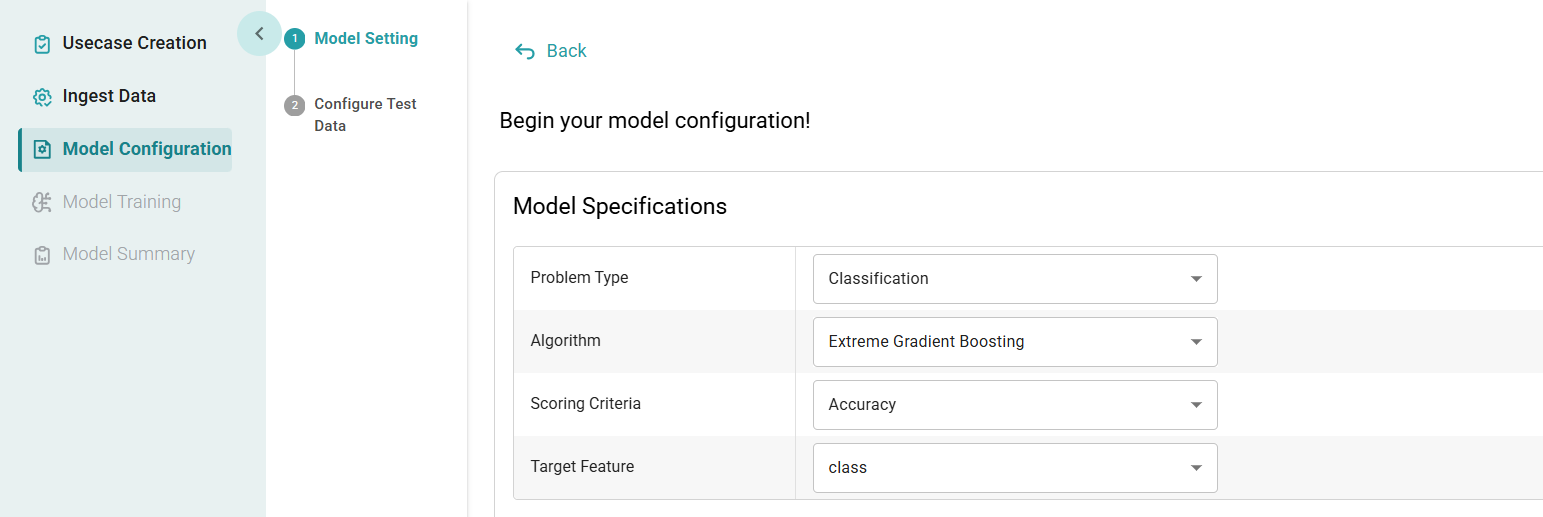Open the Scoring Criteria dropdown
The width and height of the screenshot is (1543, 517).
pyautogui.click(x=1015, y=405)
